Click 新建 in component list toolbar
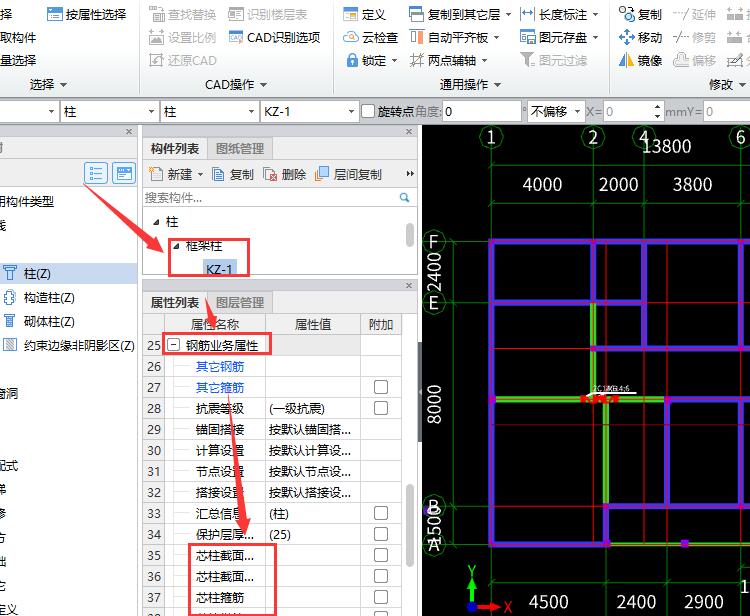This screenshot has width=750, height=616. click(x=170, y=174)
